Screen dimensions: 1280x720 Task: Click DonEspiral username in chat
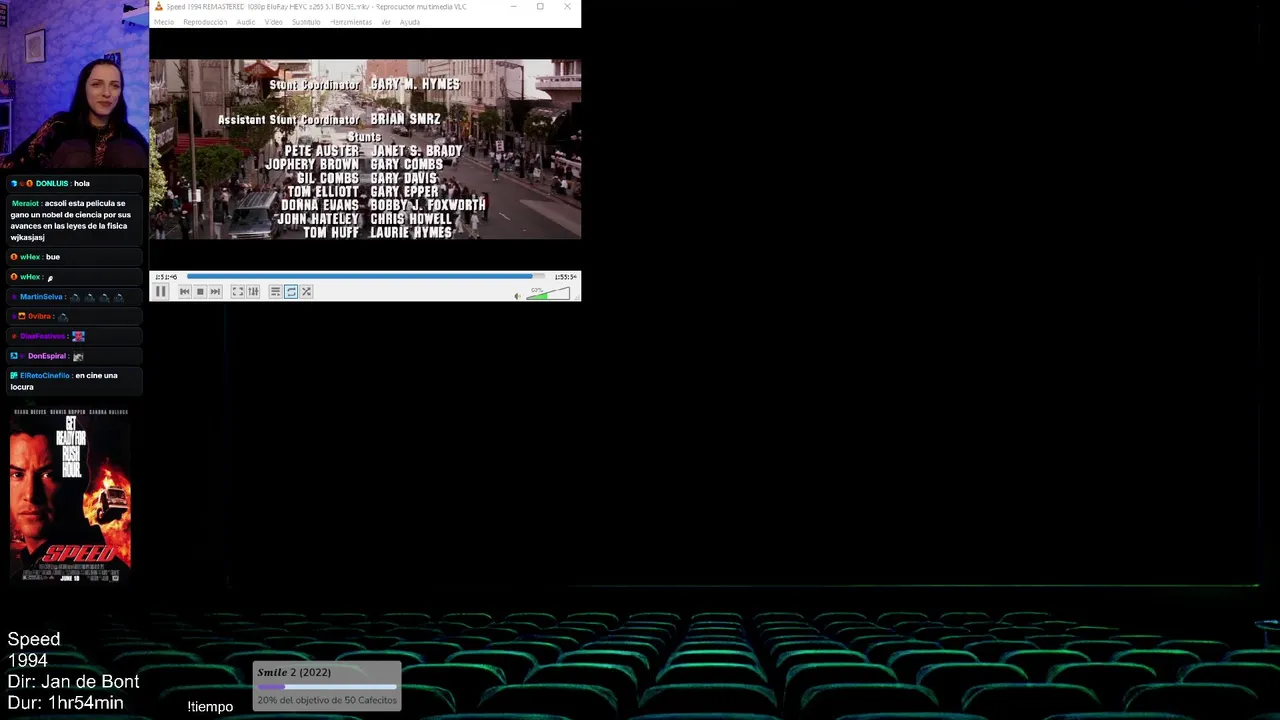(47, 356)
